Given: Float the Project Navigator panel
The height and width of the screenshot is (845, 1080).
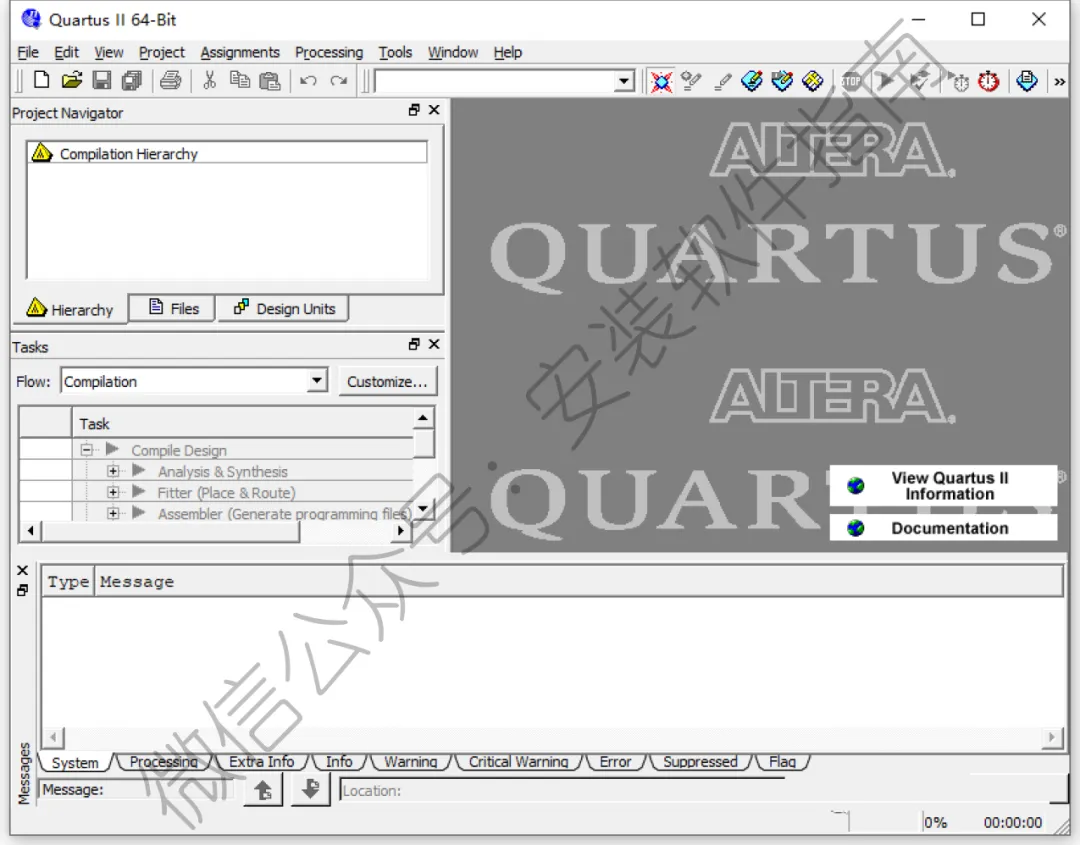Looking at the screenshot, I should click(414, 109).
